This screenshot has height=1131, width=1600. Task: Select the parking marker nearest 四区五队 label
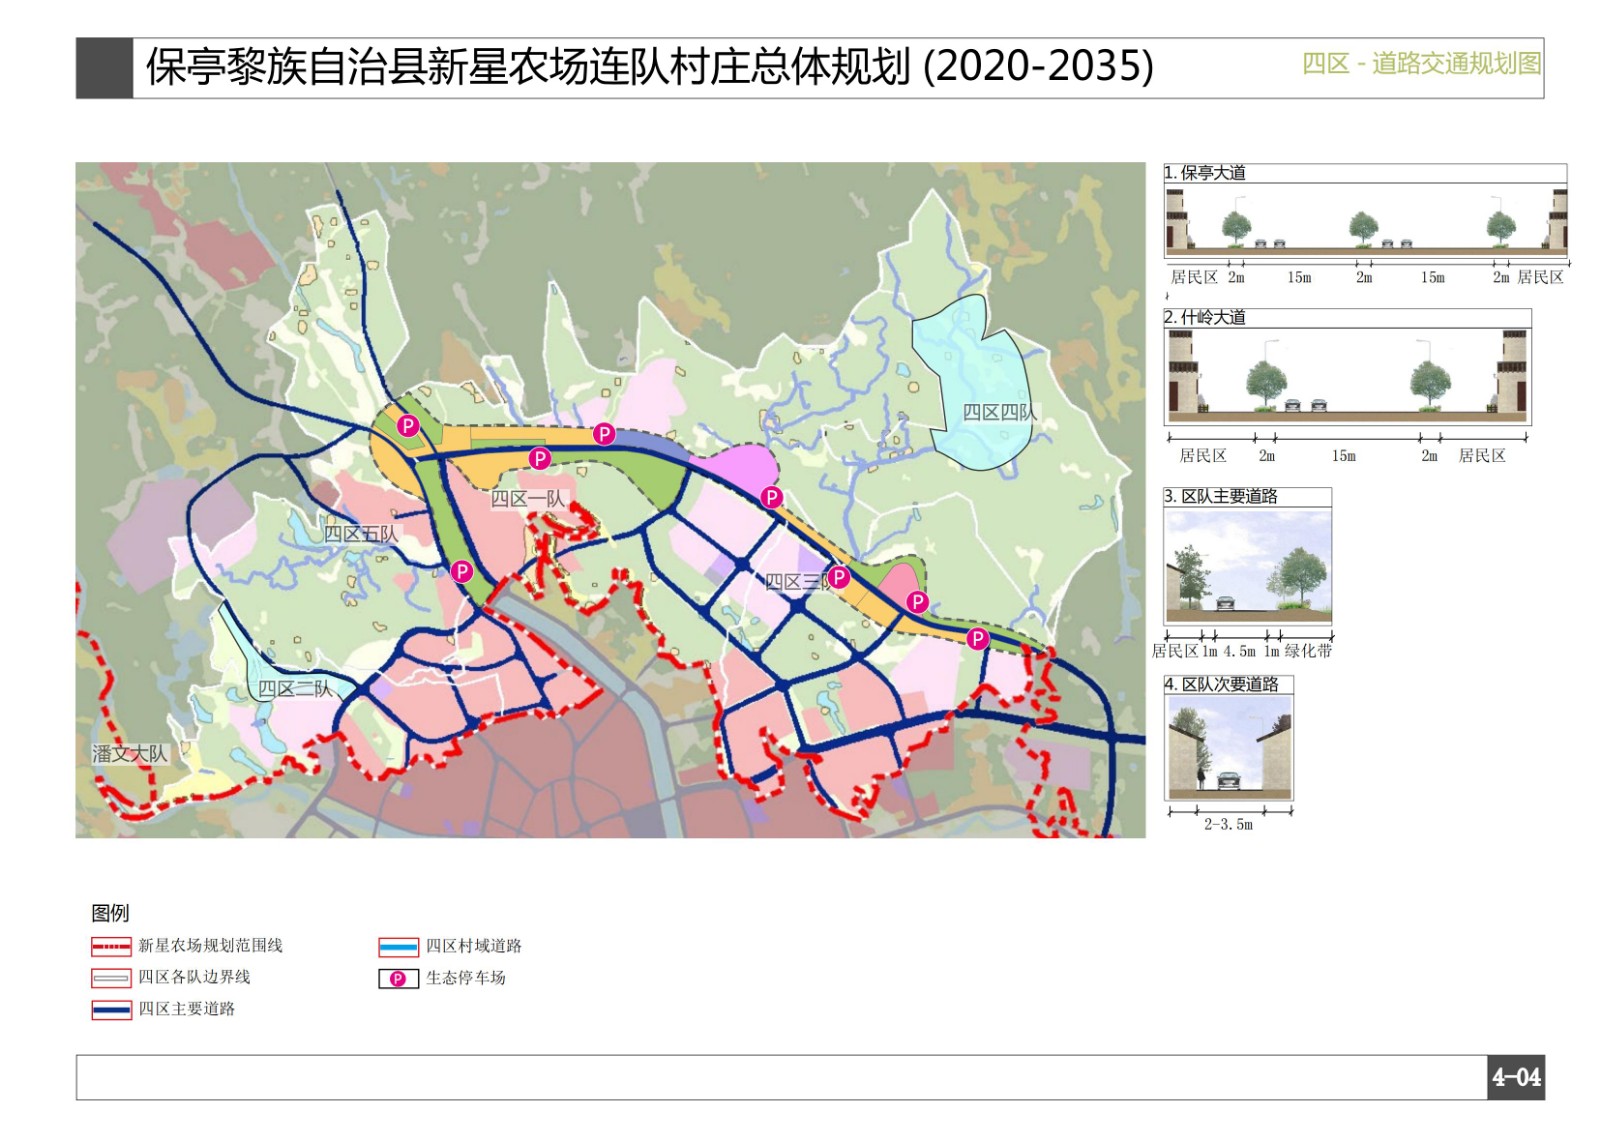[461, 571]
